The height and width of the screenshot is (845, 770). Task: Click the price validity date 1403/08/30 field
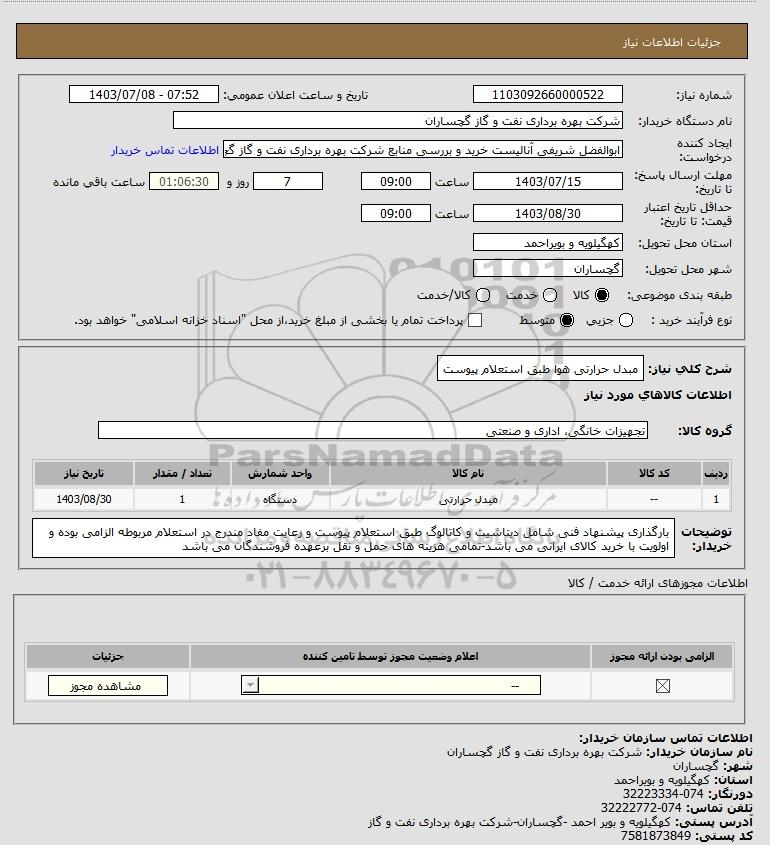pyautogui.click(x=547, y=213)
